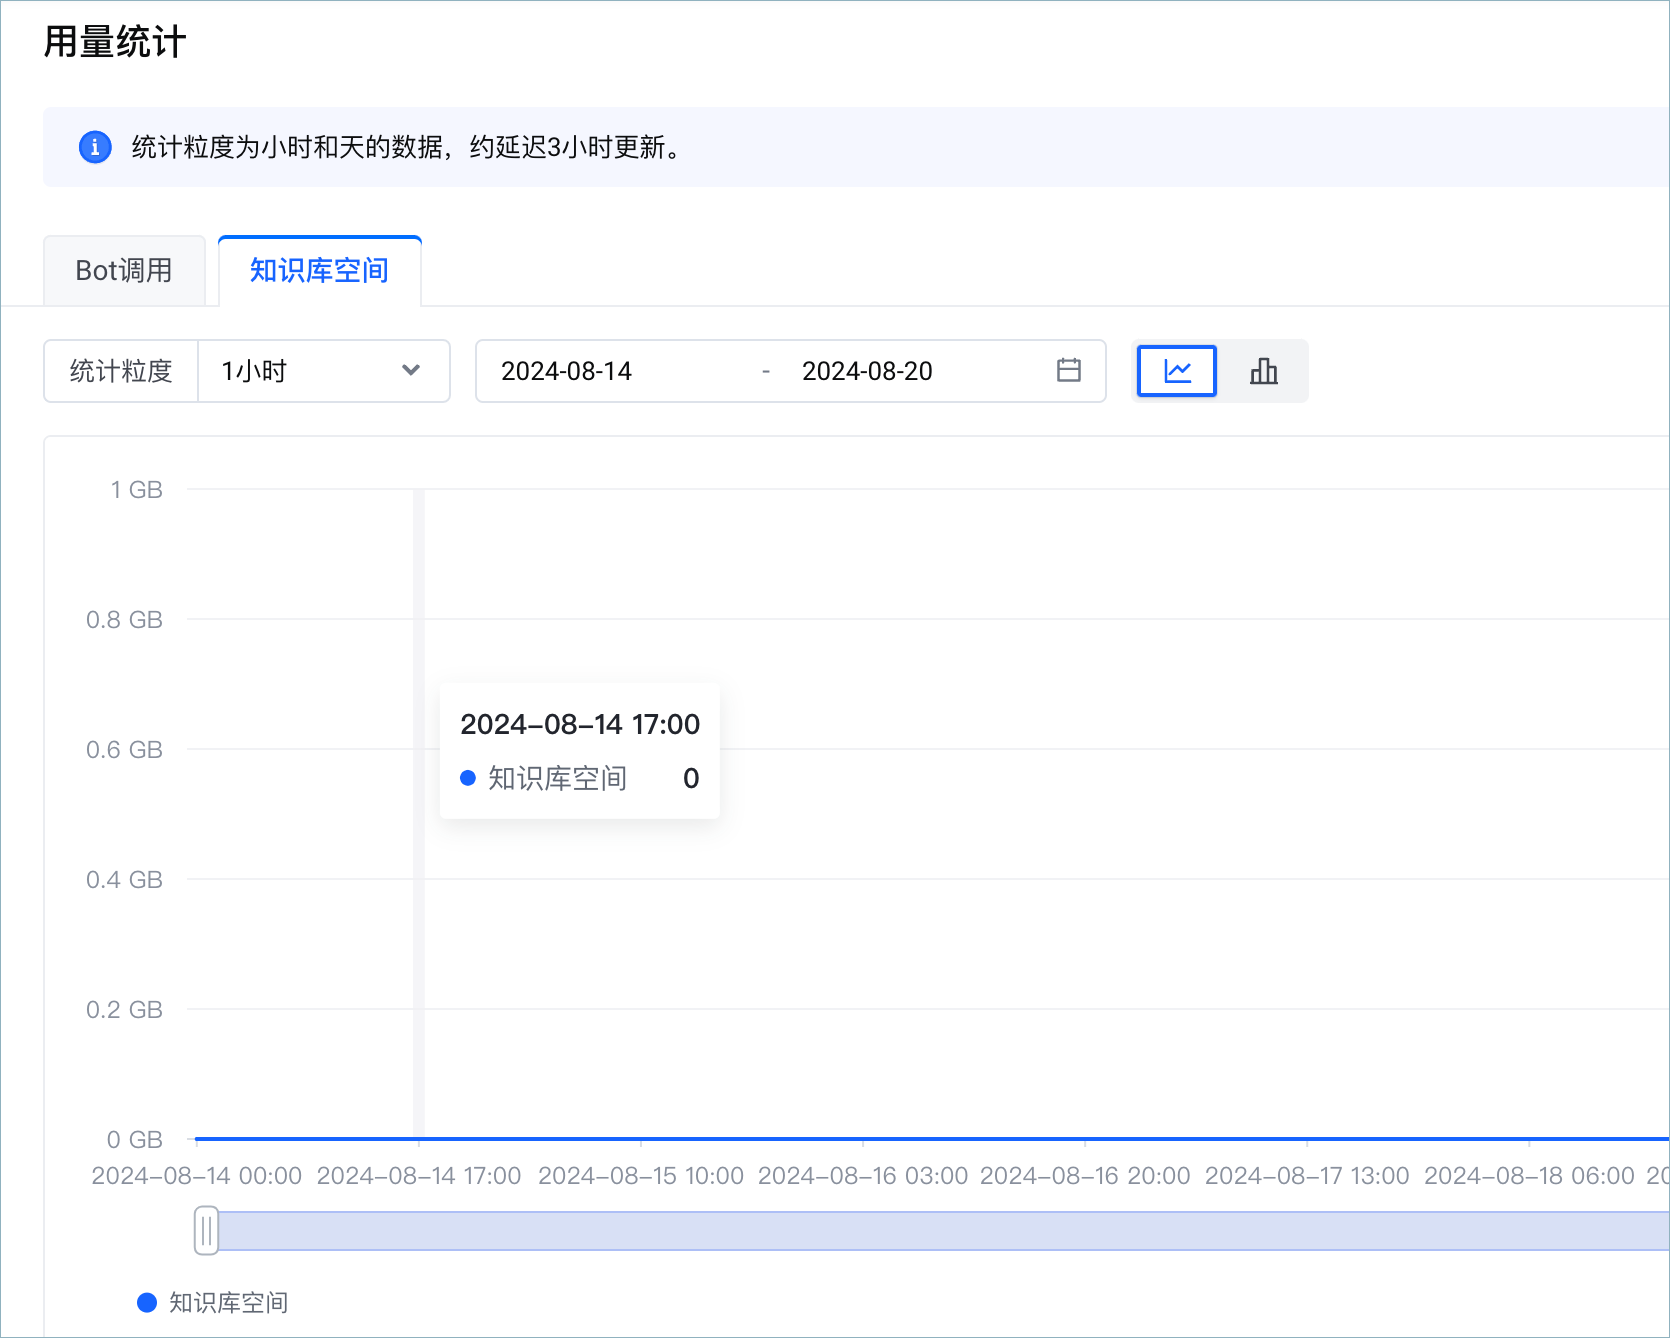Click tooltip timestamp 2024-08-14 17:00
The height and width of the screenshot is (1338, 1670).
pos(580,723)
